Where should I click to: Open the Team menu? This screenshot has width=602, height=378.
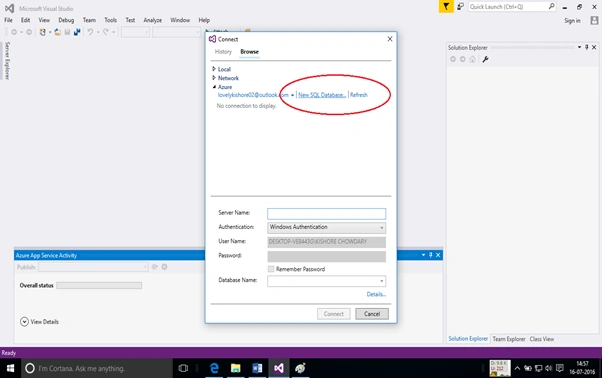pos(89,20)
